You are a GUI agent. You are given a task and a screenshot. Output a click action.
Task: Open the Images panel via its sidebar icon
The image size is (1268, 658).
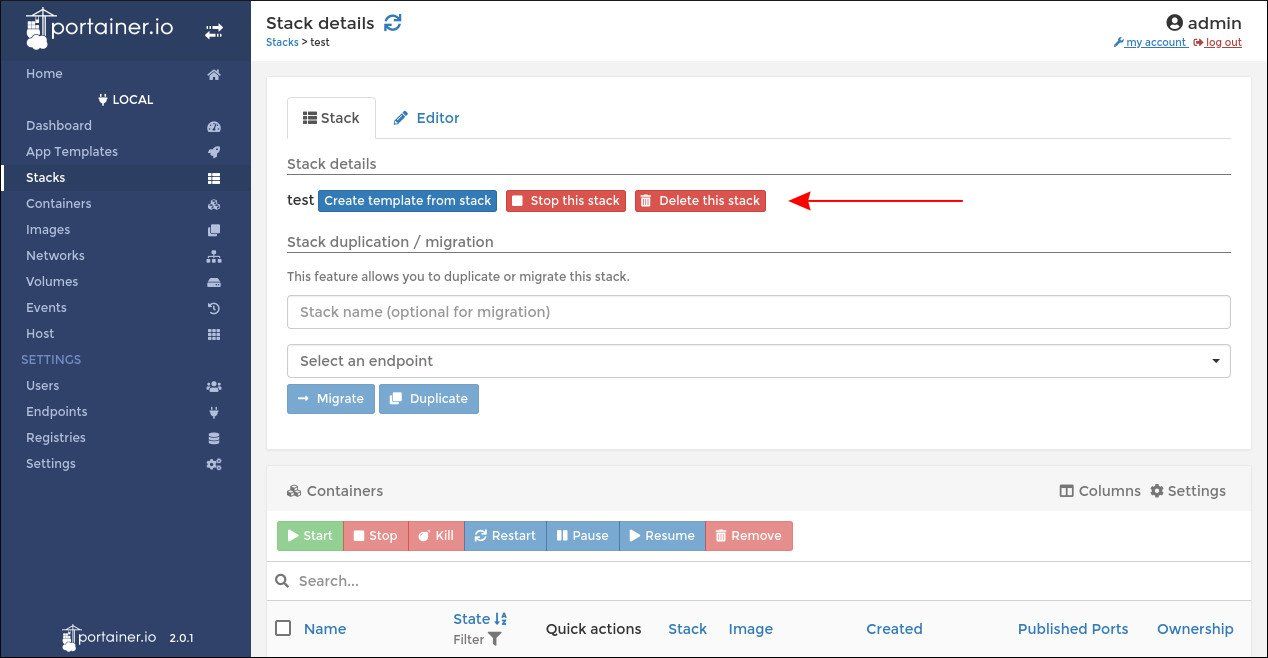click(214, 229)
